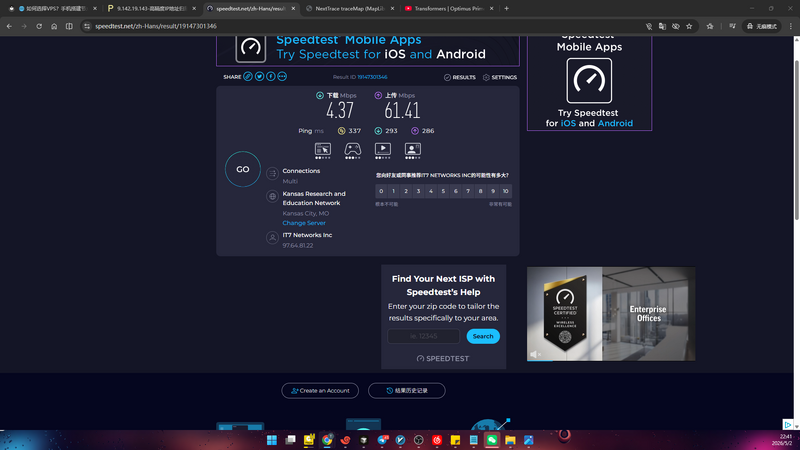
Task: Rate IT7 Networks a 1
Action: [x=393, y=191]
